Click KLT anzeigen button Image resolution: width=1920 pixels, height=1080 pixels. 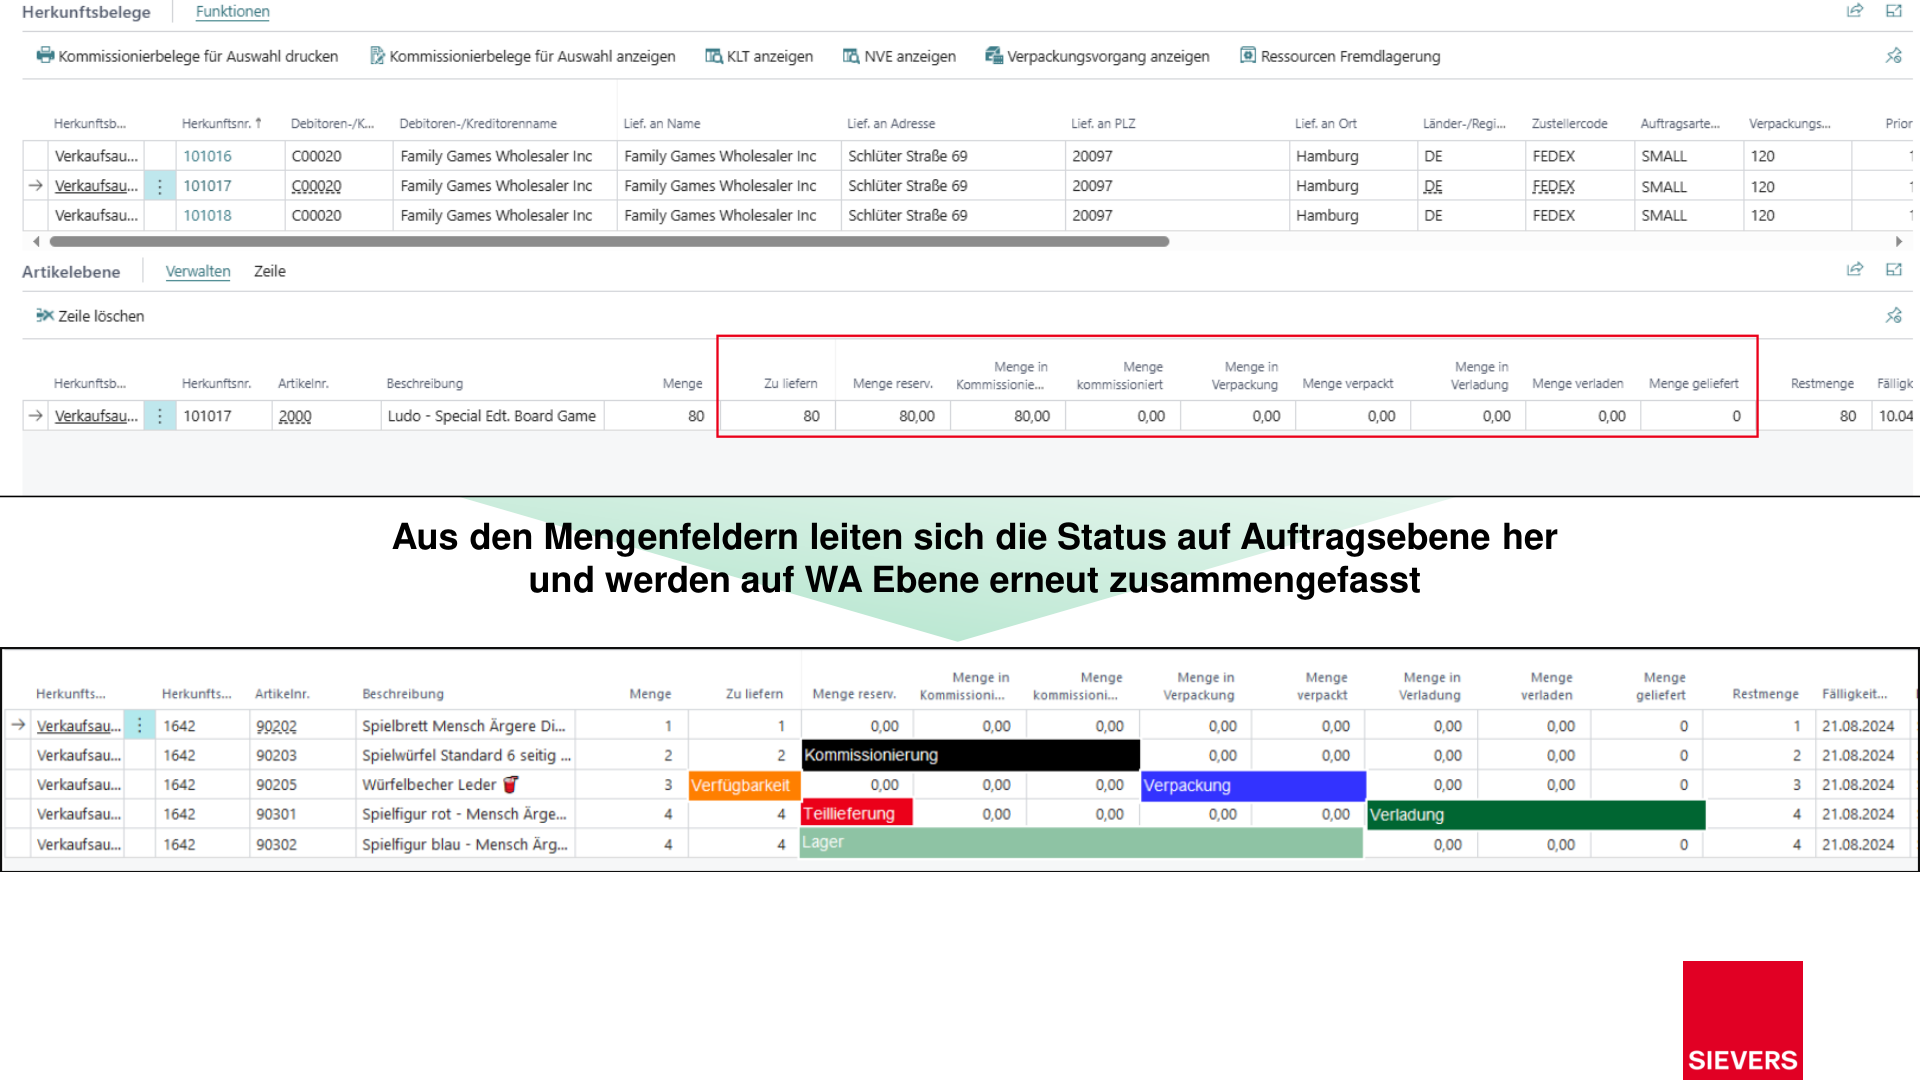pyautogui.click(x=759, y=56)
